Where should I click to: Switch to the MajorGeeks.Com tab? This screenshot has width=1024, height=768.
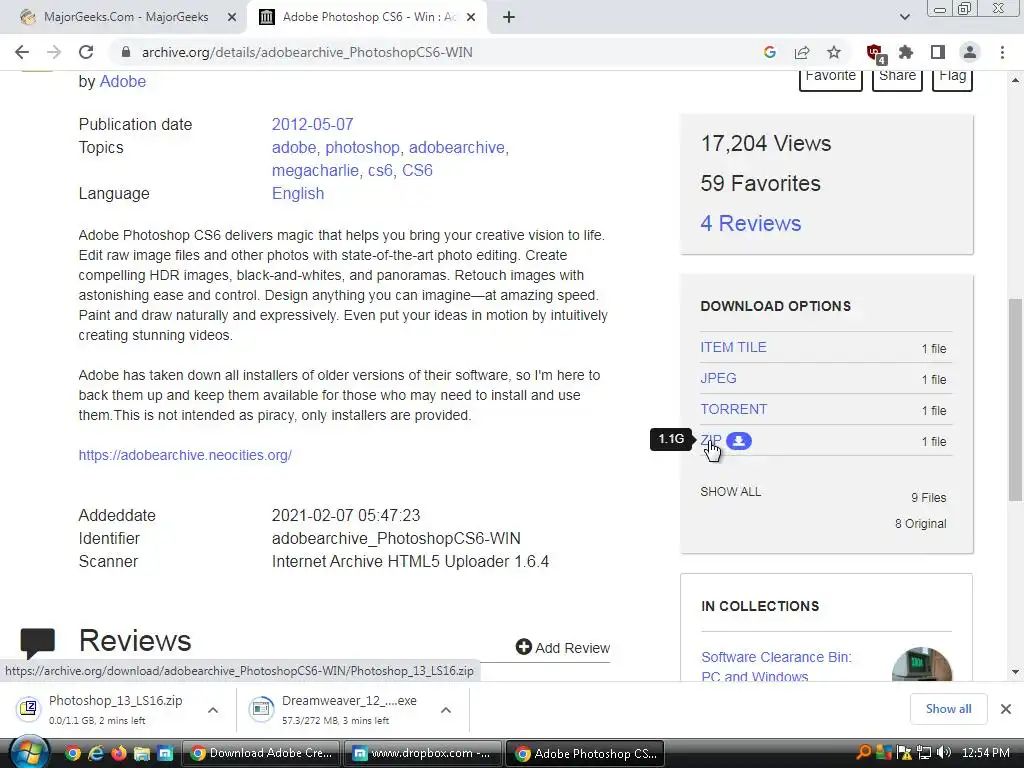coord(126,17)
